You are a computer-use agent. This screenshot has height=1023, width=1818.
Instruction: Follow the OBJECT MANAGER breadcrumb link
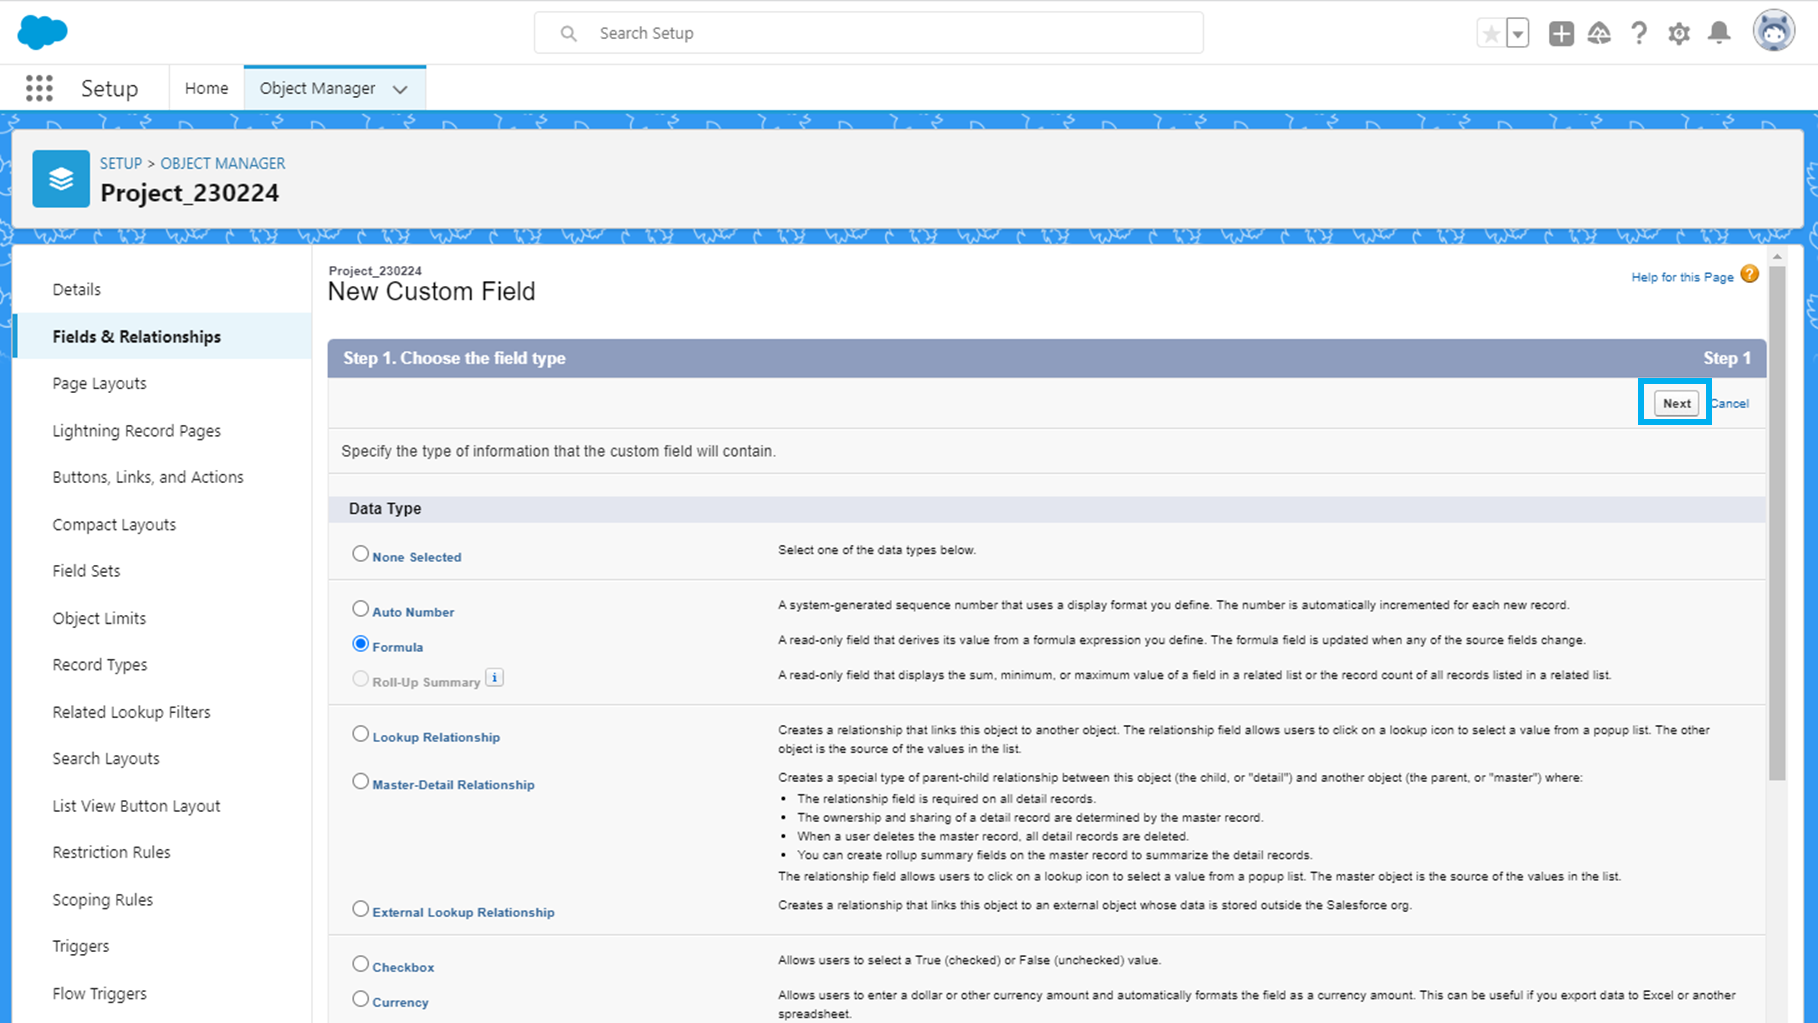222,163
